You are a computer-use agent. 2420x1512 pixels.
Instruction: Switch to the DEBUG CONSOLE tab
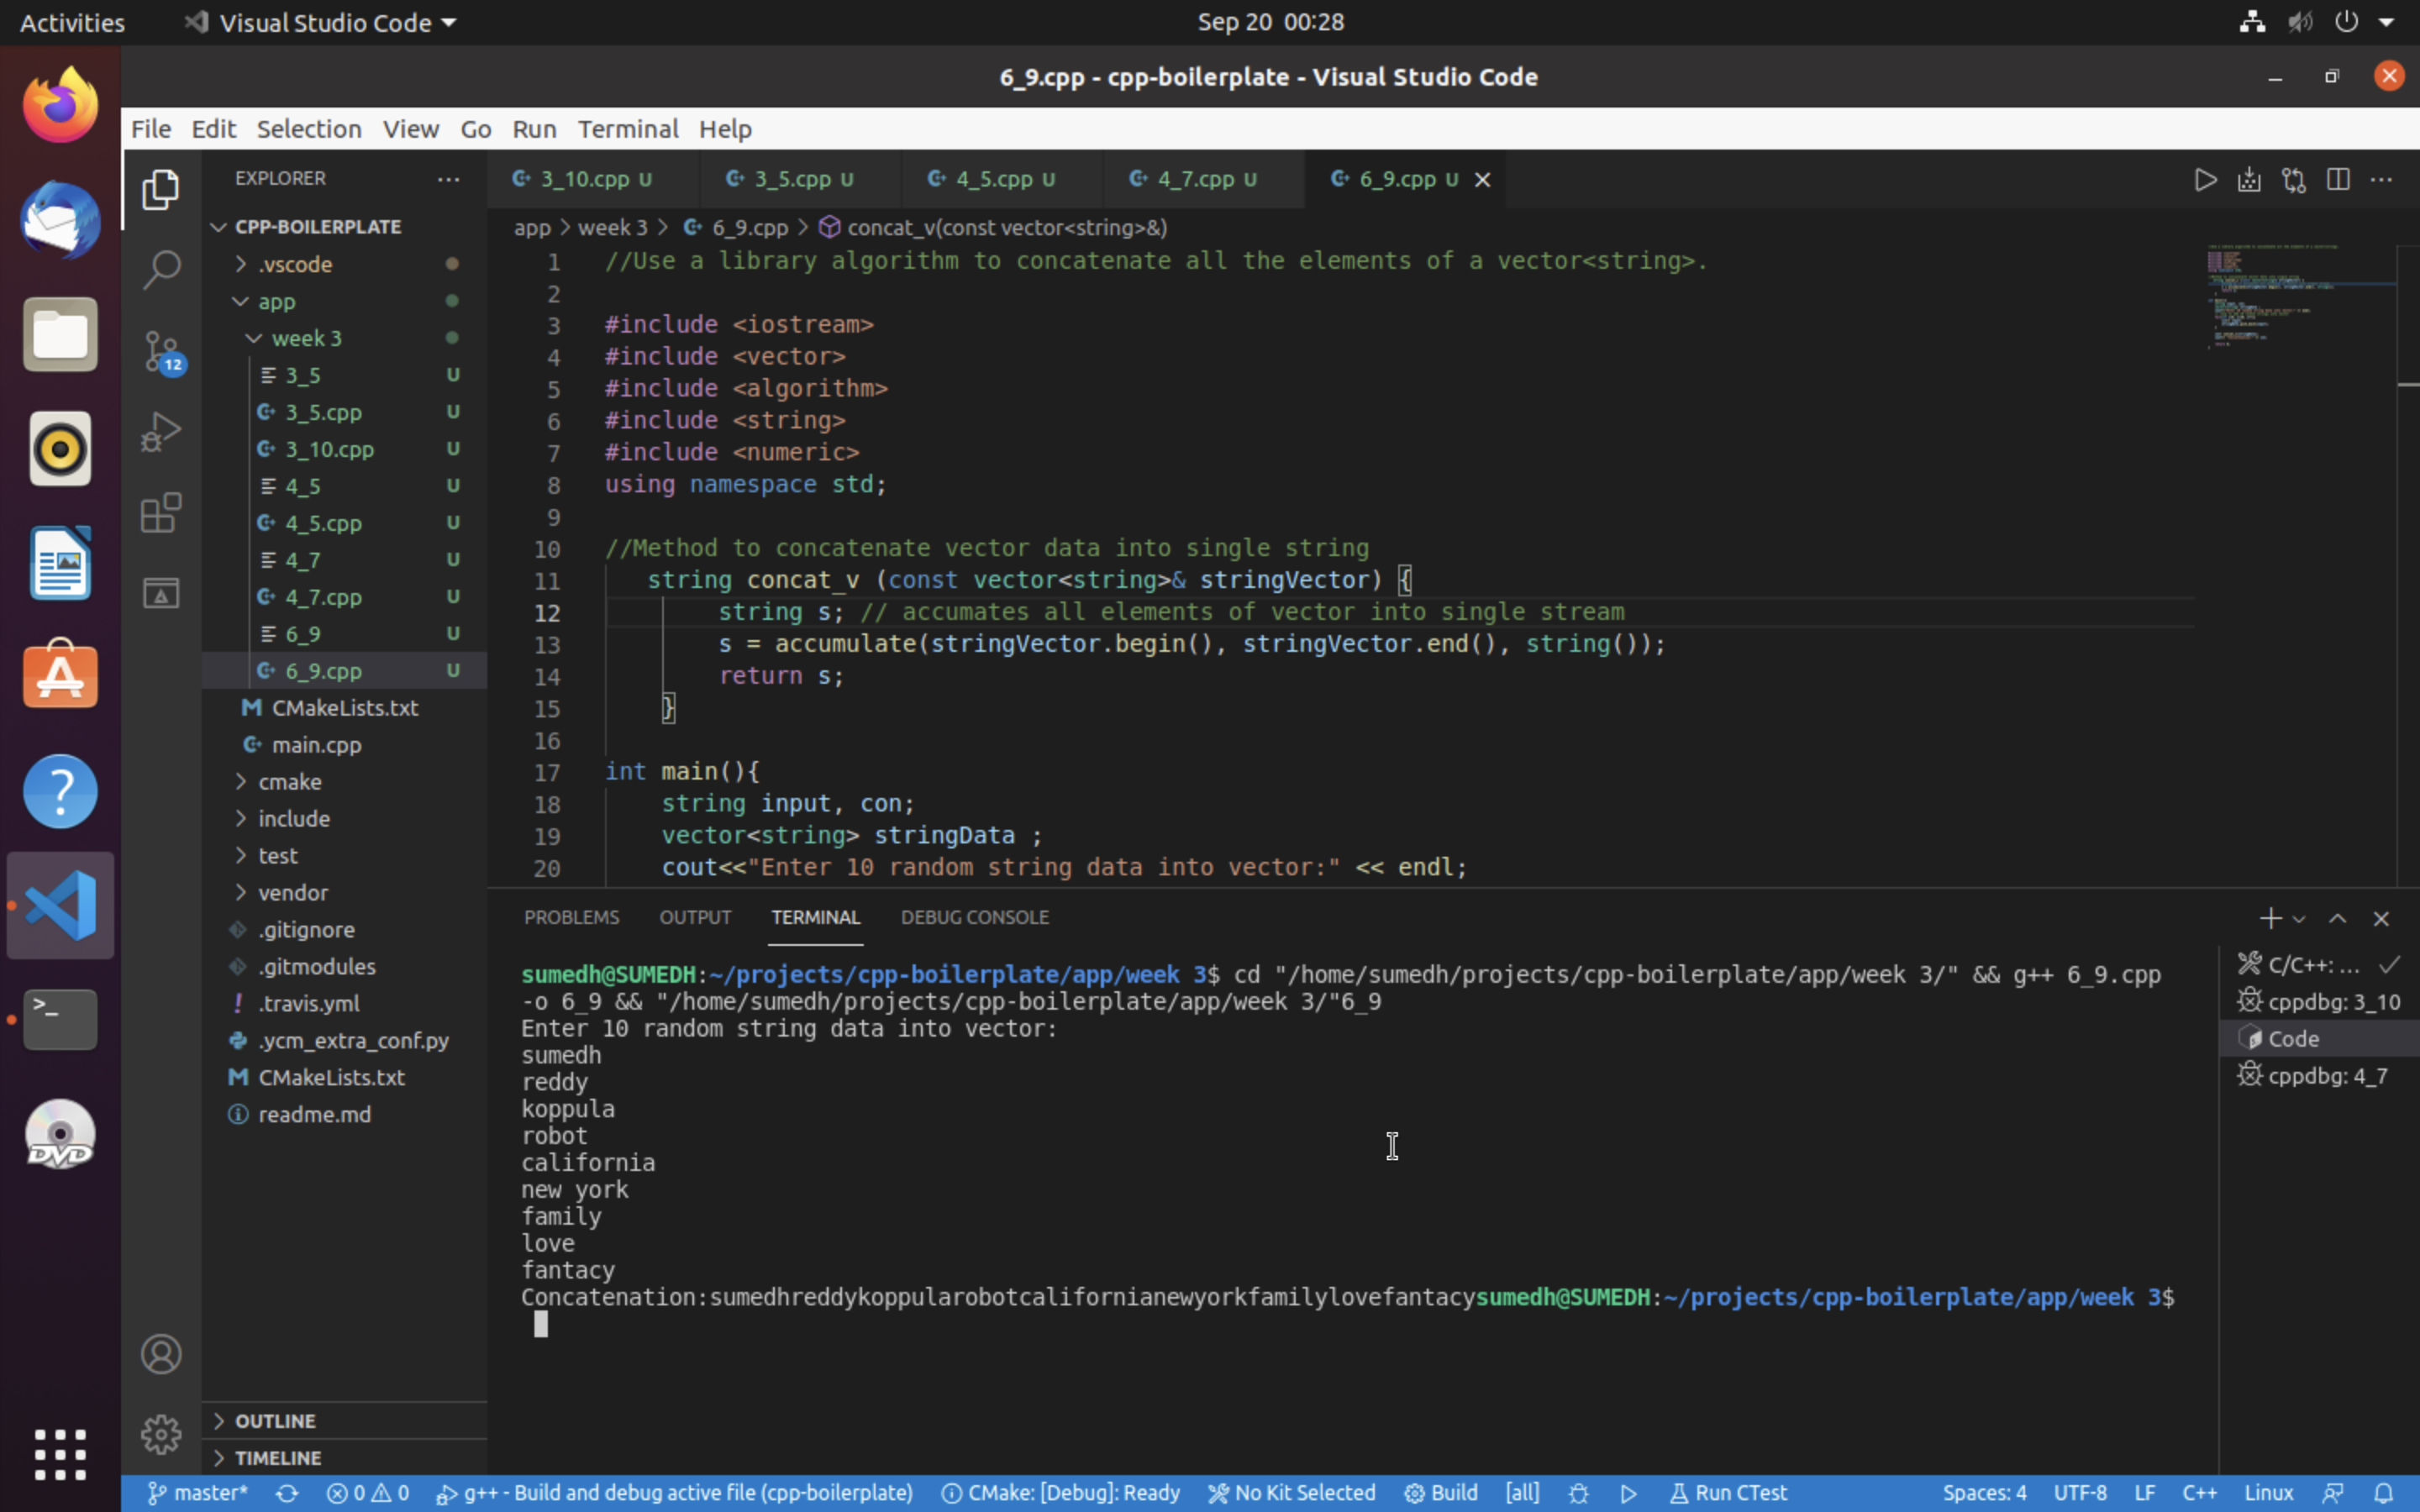[975, 917]
